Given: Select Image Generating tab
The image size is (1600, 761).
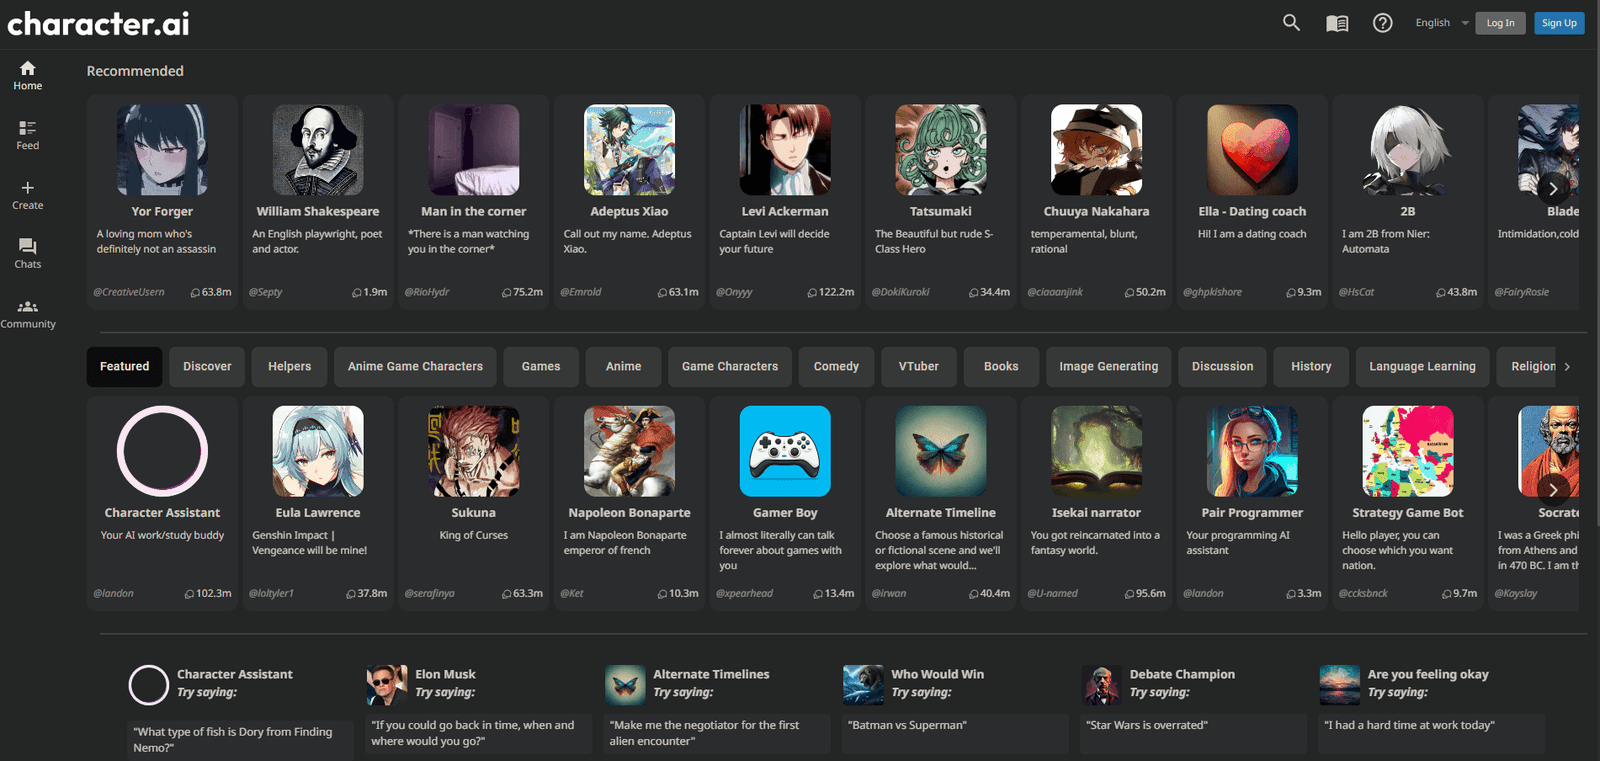Looking at the screenshot, I should click(1109, 367).
